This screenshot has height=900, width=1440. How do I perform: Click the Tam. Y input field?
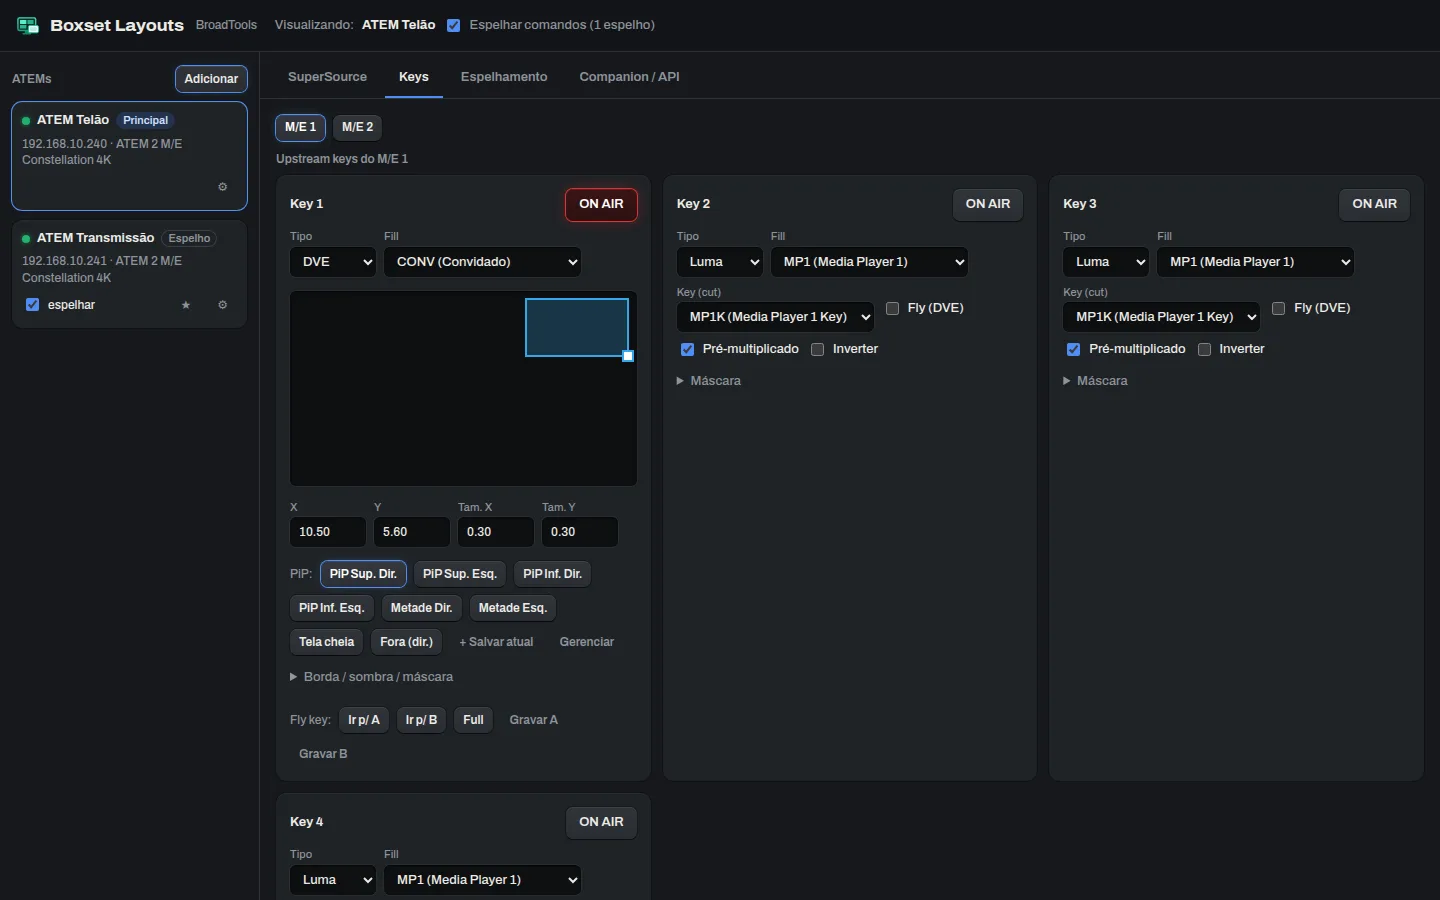coord(580,532)
